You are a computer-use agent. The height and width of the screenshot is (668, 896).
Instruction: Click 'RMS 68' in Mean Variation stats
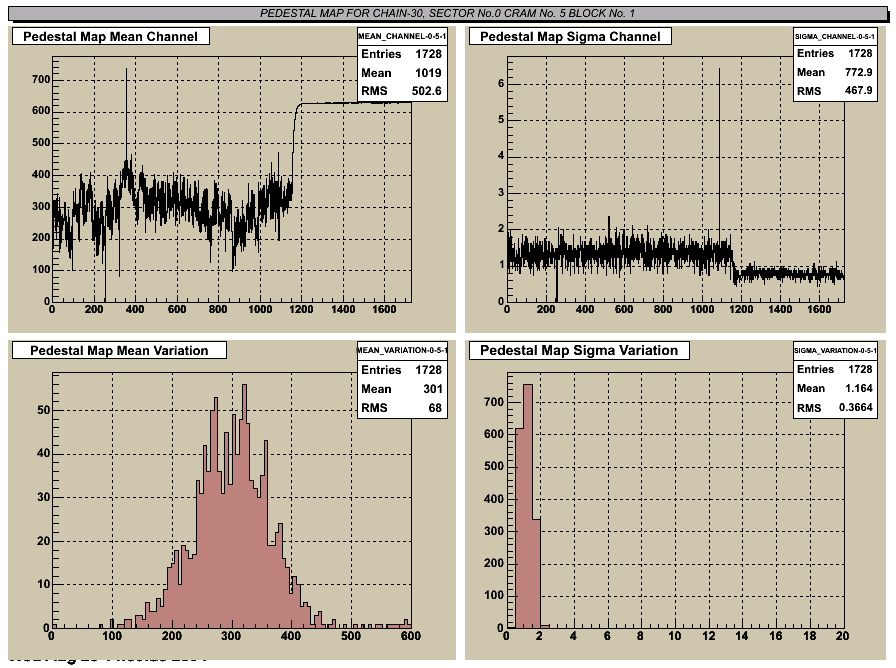pos(401,407)
